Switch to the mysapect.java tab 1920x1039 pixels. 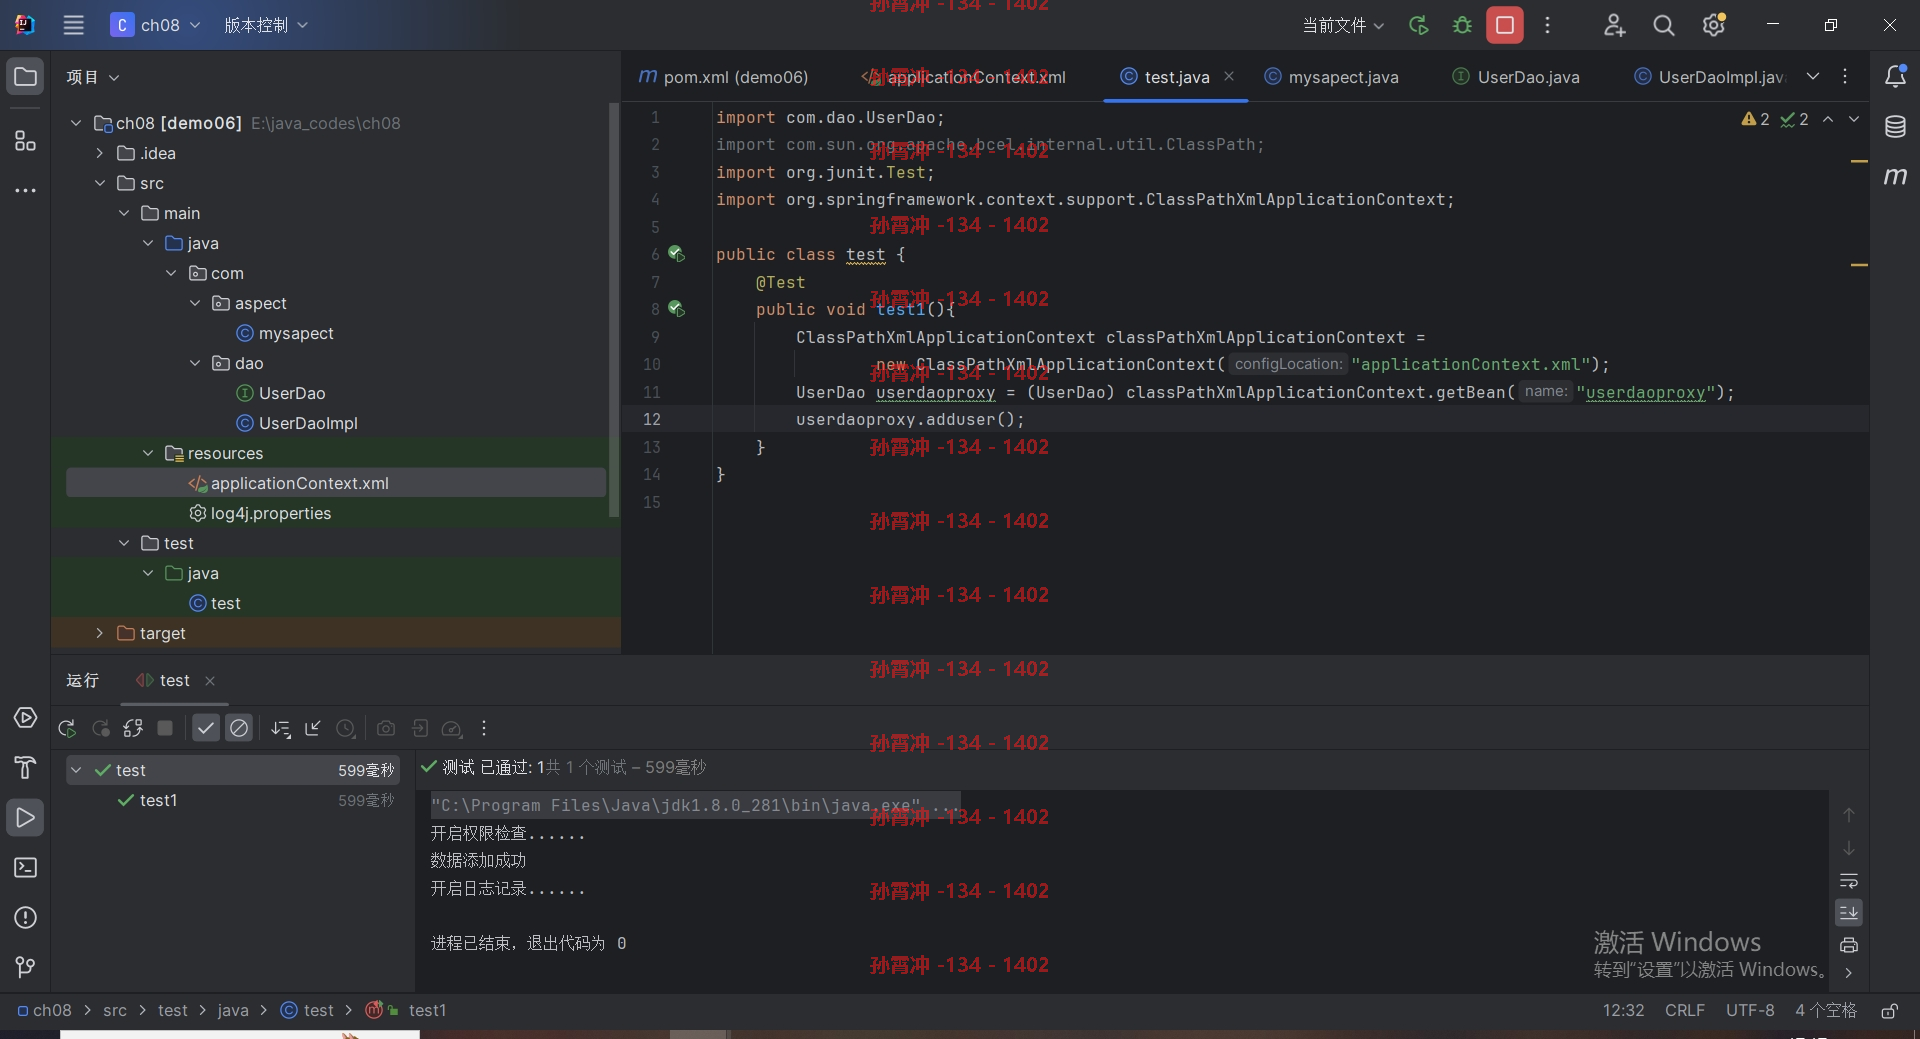(x=1331, y=77)
